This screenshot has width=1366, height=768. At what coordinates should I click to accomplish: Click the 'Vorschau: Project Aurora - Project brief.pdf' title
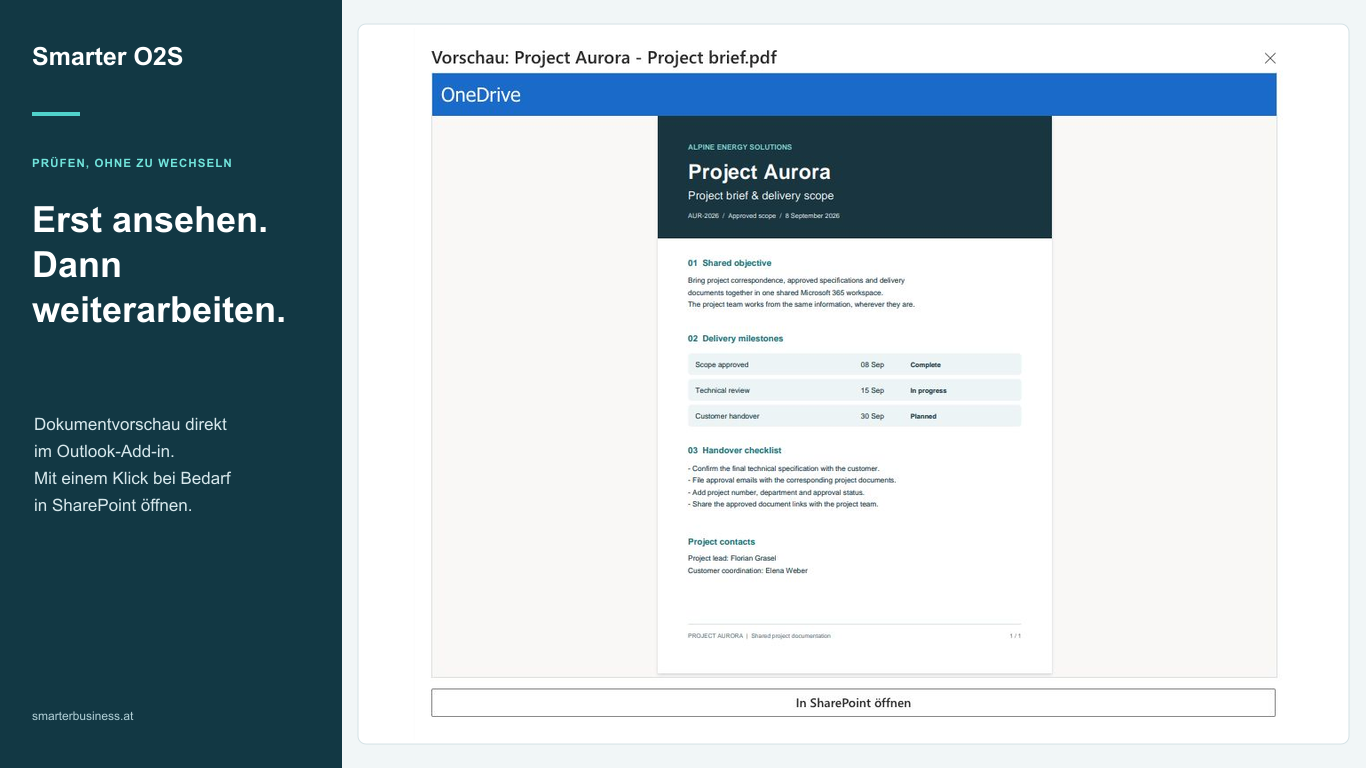(604, 57)
